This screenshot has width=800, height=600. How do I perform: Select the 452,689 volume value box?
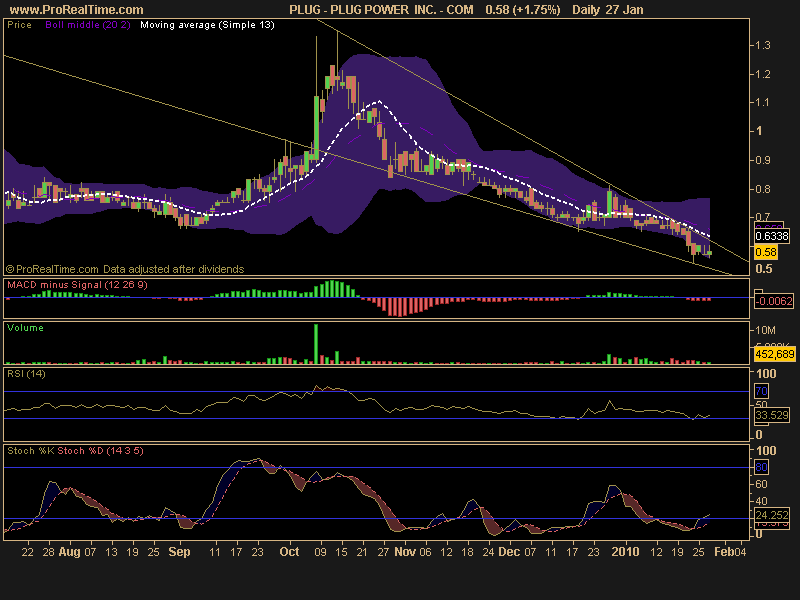774,354
